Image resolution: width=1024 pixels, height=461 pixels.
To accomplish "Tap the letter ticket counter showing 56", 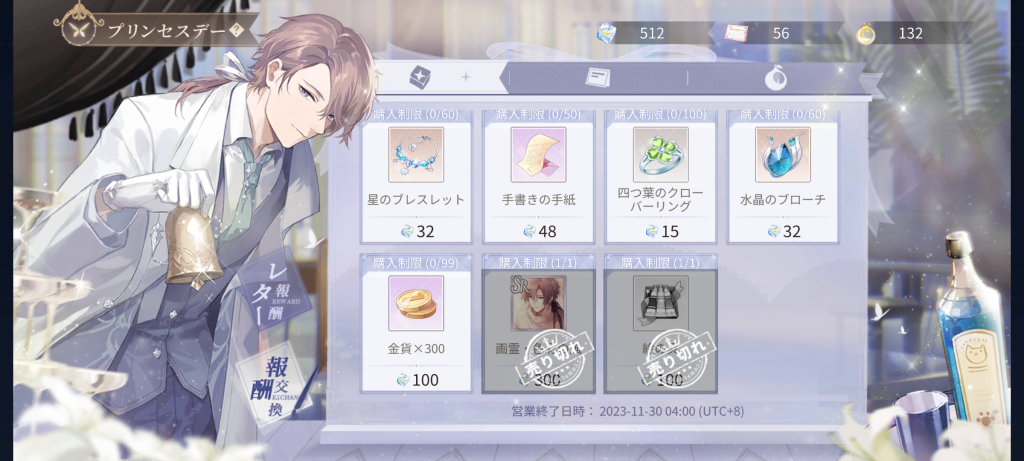I will tap(773, 33).
